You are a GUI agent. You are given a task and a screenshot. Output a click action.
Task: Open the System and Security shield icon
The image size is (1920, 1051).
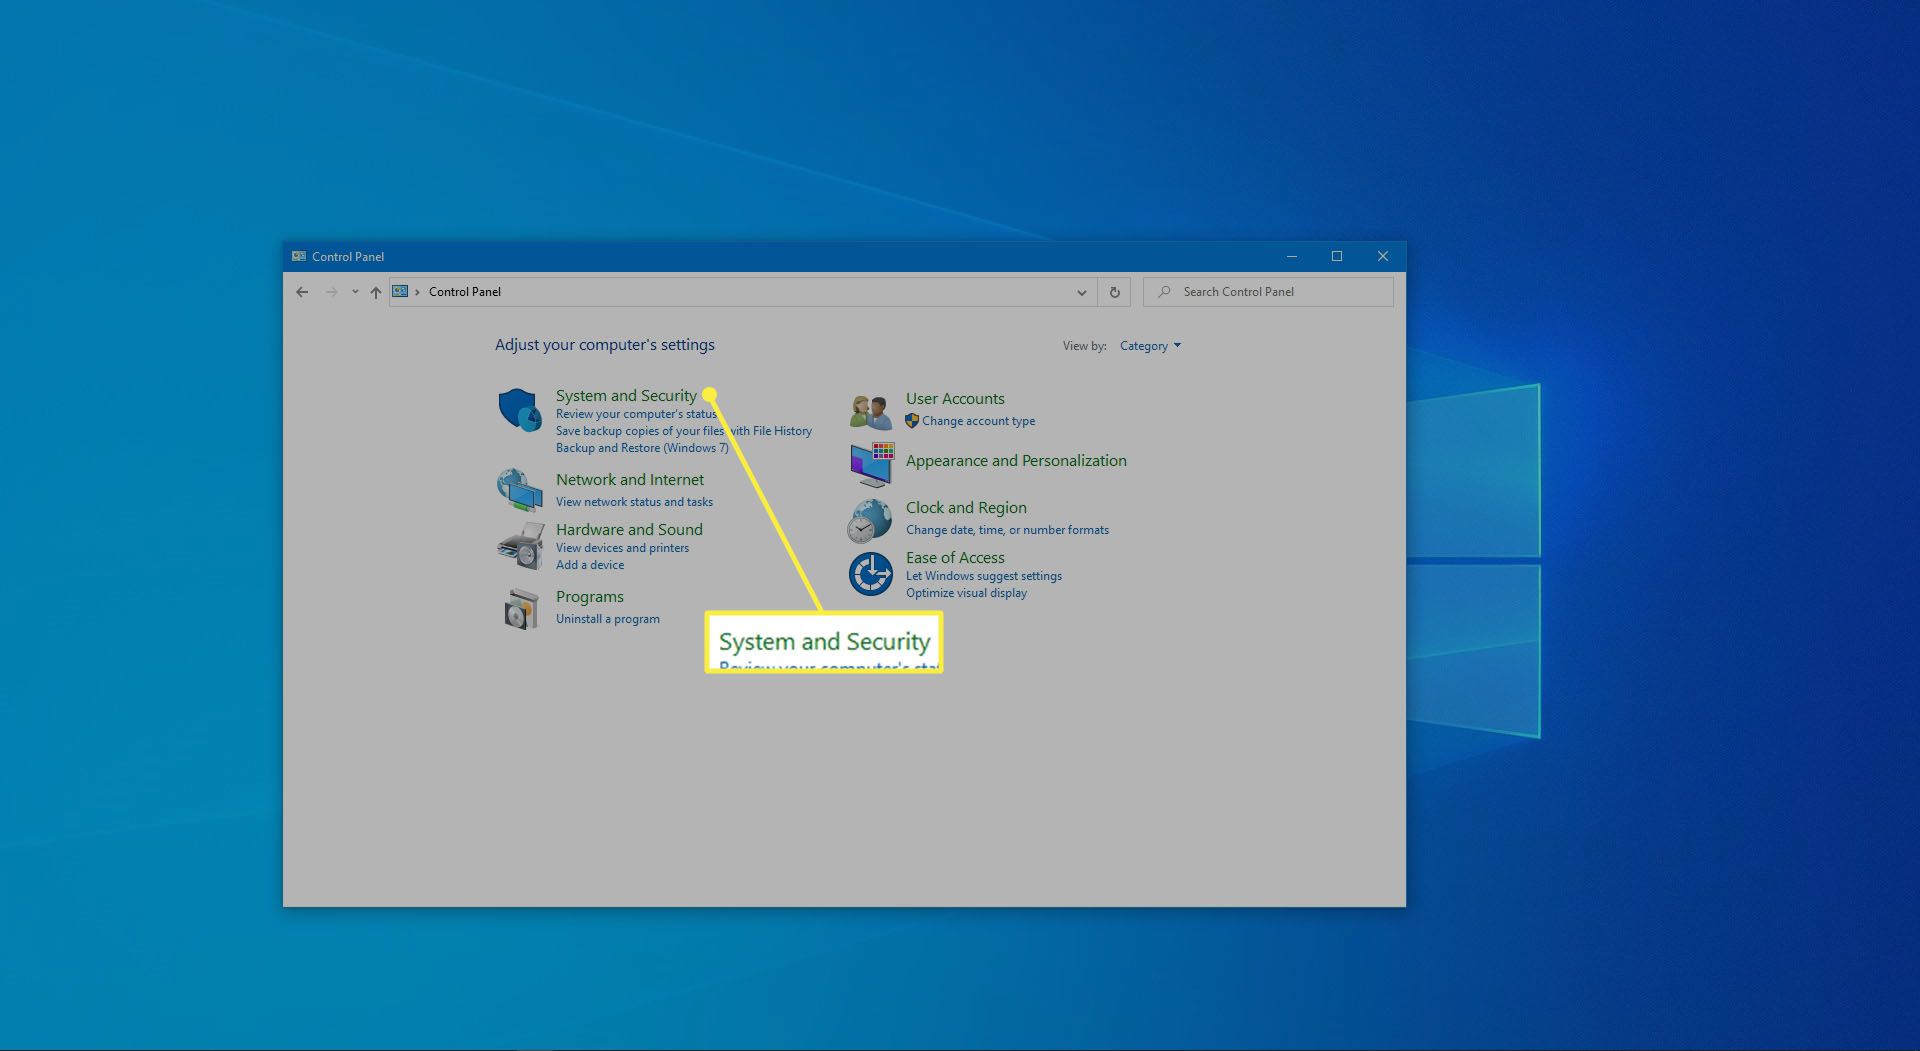(520, 410)
